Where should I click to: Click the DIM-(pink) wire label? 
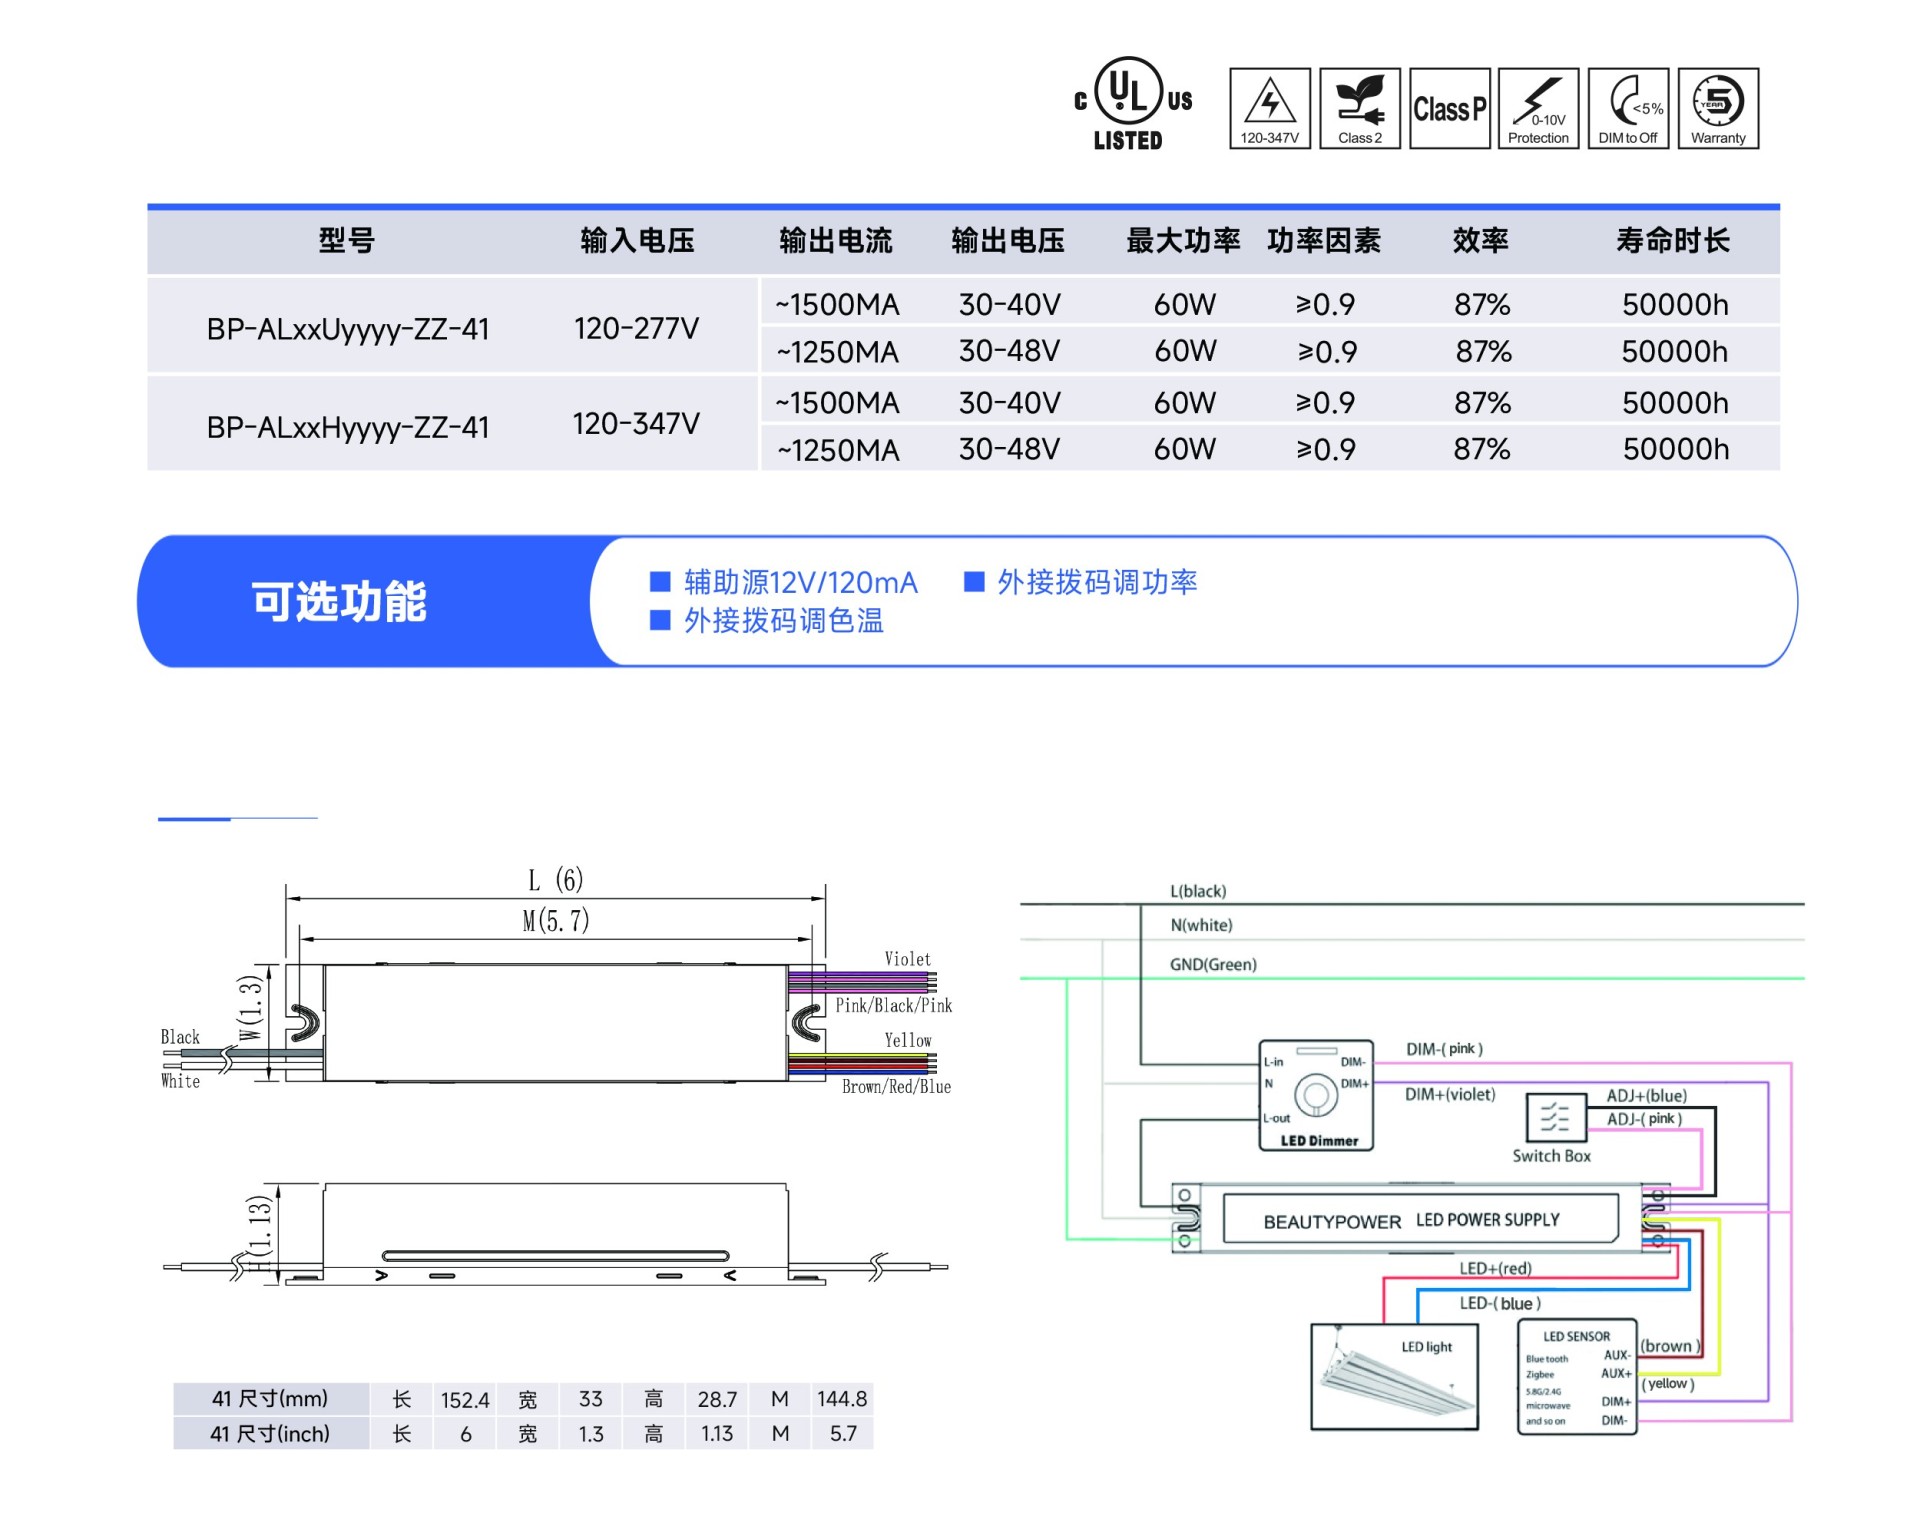click(1444, 1049)
